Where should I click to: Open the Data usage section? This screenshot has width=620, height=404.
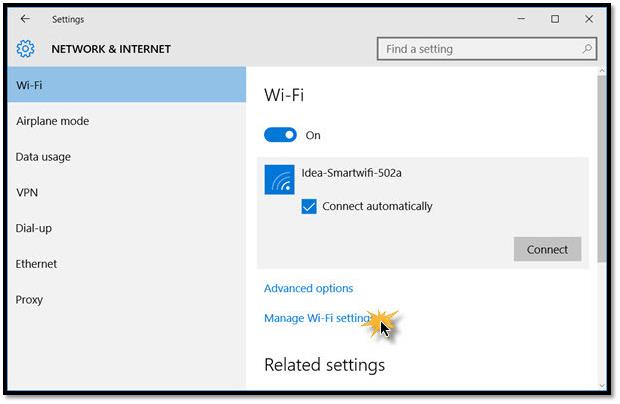[127, 157]
